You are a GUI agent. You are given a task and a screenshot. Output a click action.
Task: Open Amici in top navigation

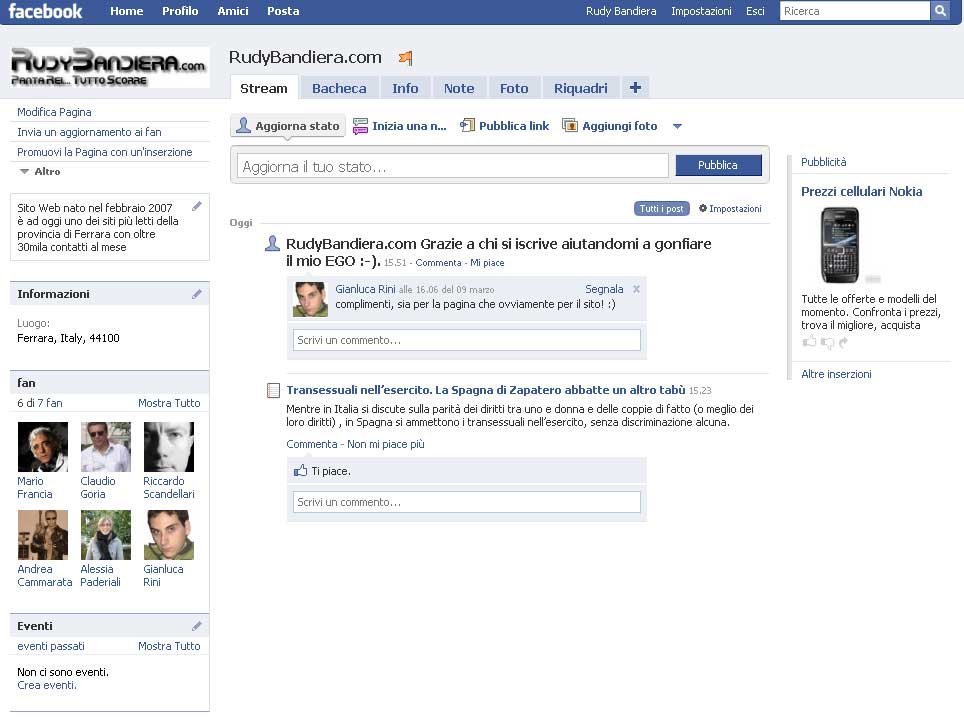[232, 11]
